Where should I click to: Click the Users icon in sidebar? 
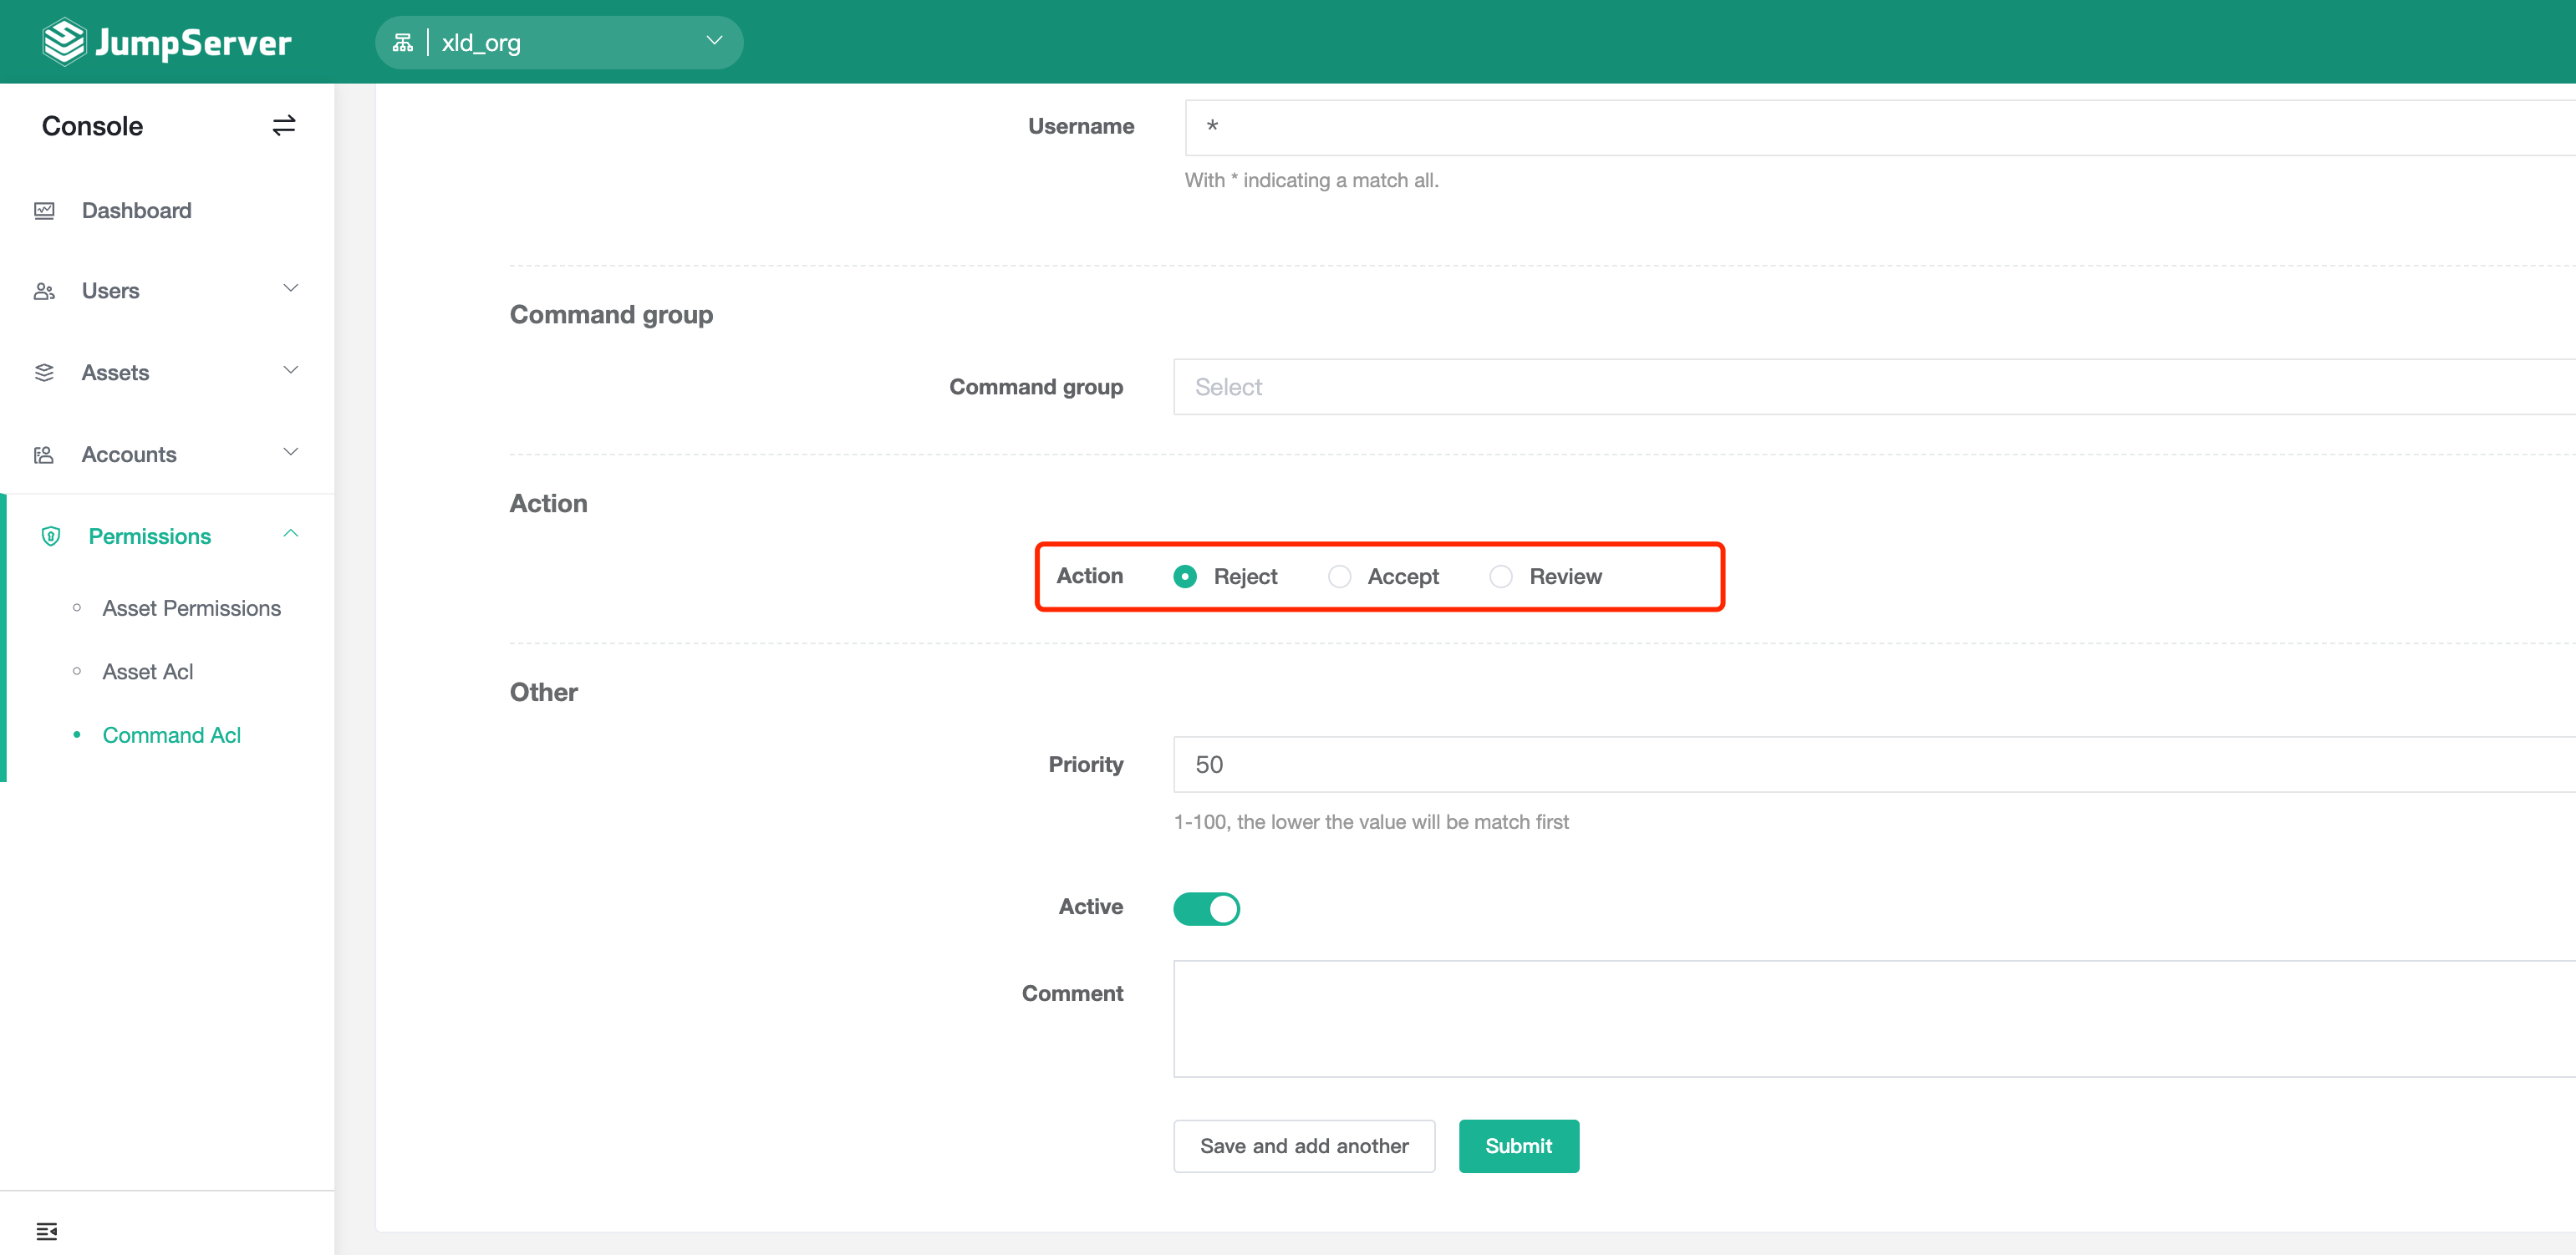point(45,290)
